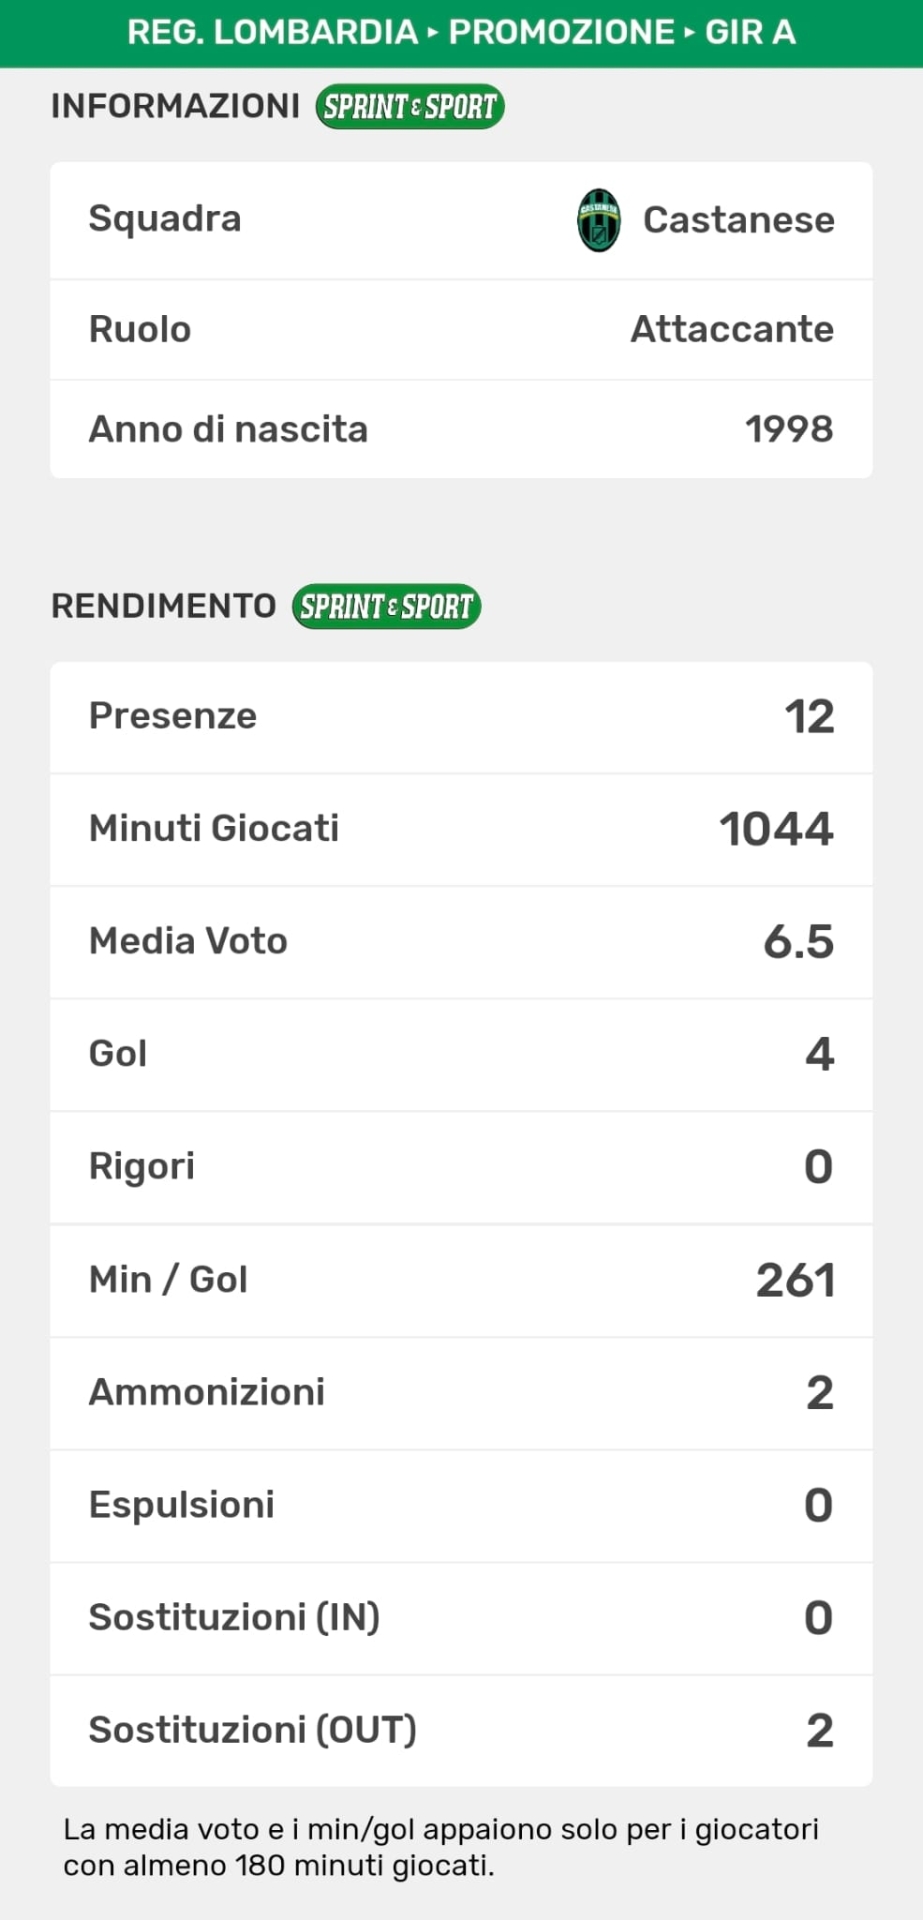923x1920 pixels.
Task: Go to GIR A in the breadcrumb
Action: 750,32
